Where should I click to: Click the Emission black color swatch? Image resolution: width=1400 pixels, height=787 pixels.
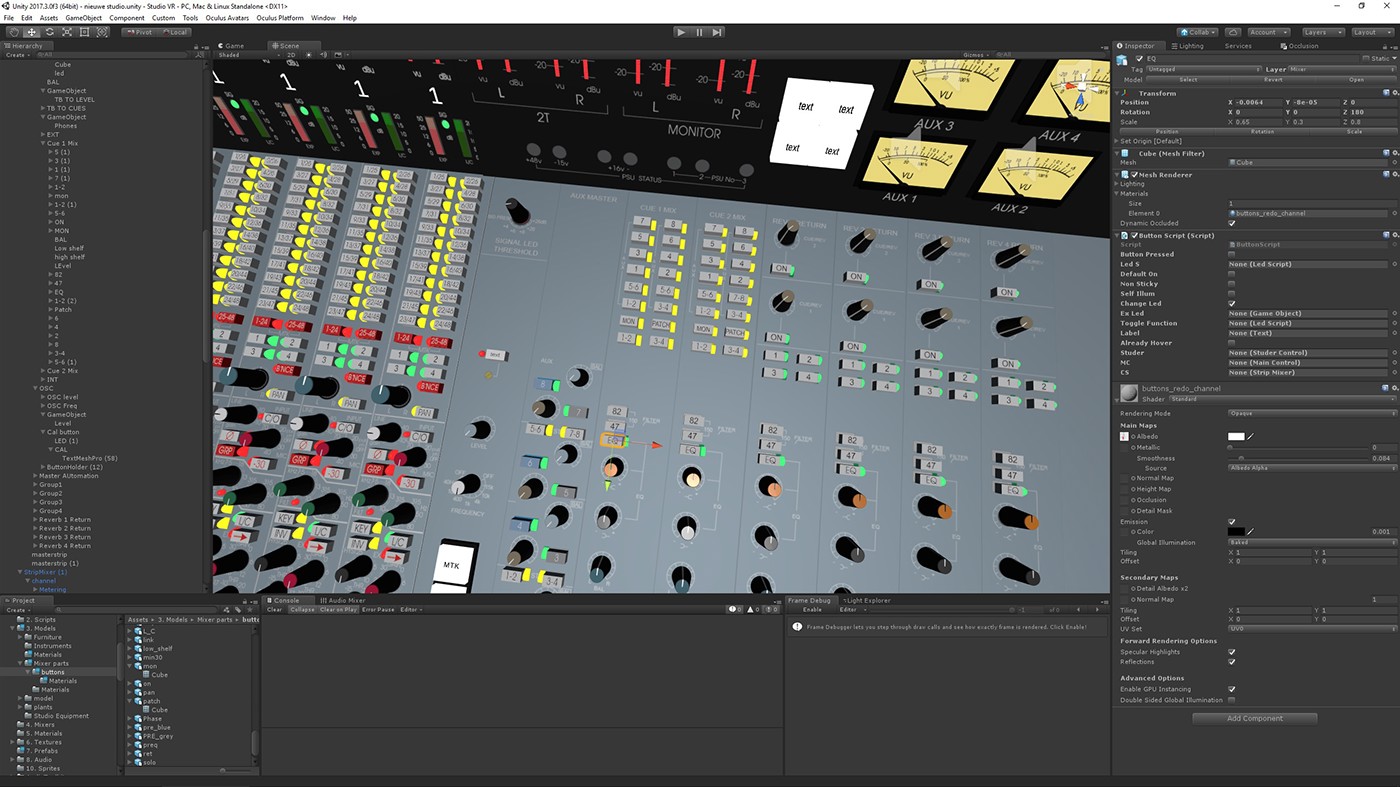[1236, 531]
